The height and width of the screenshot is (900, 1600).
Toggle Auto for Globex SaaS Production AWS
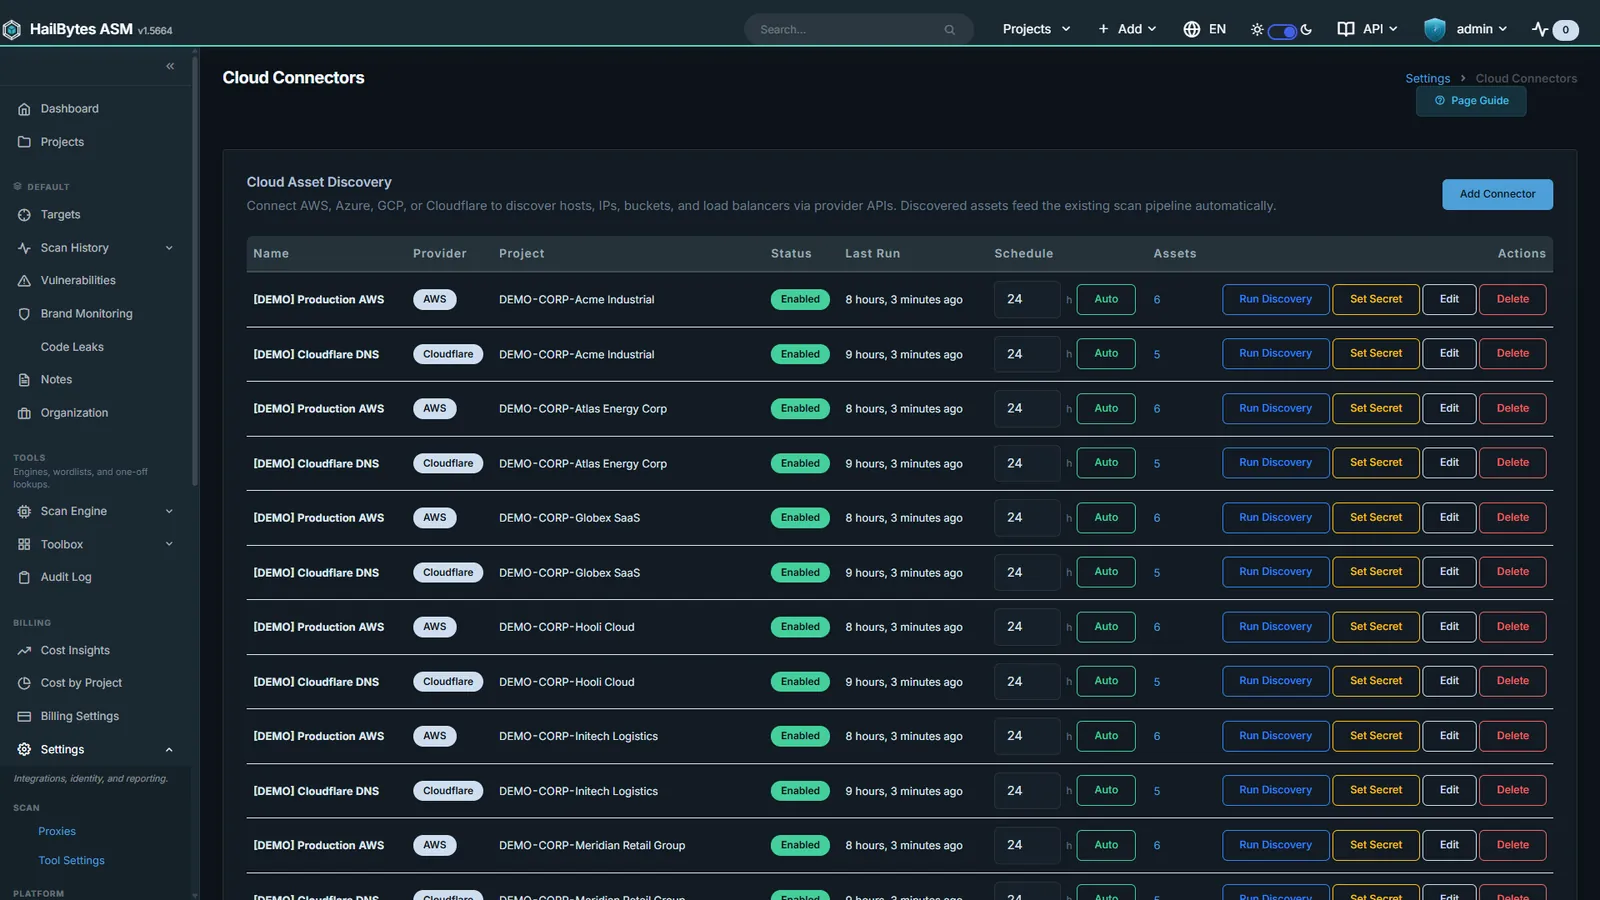pos(1106,517)
